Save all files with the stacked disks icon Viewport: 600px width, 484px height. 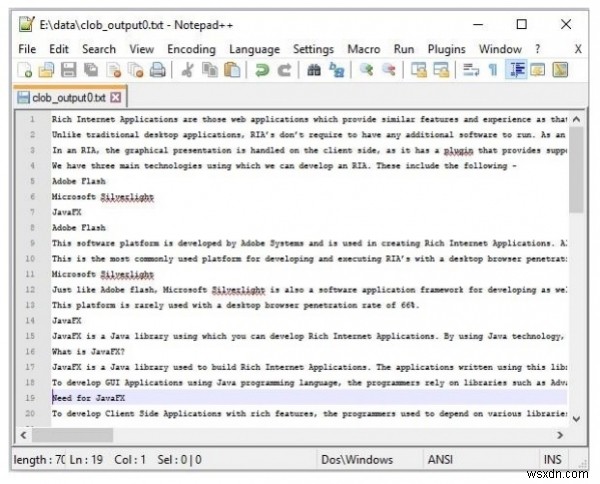(x=91, y=70)
